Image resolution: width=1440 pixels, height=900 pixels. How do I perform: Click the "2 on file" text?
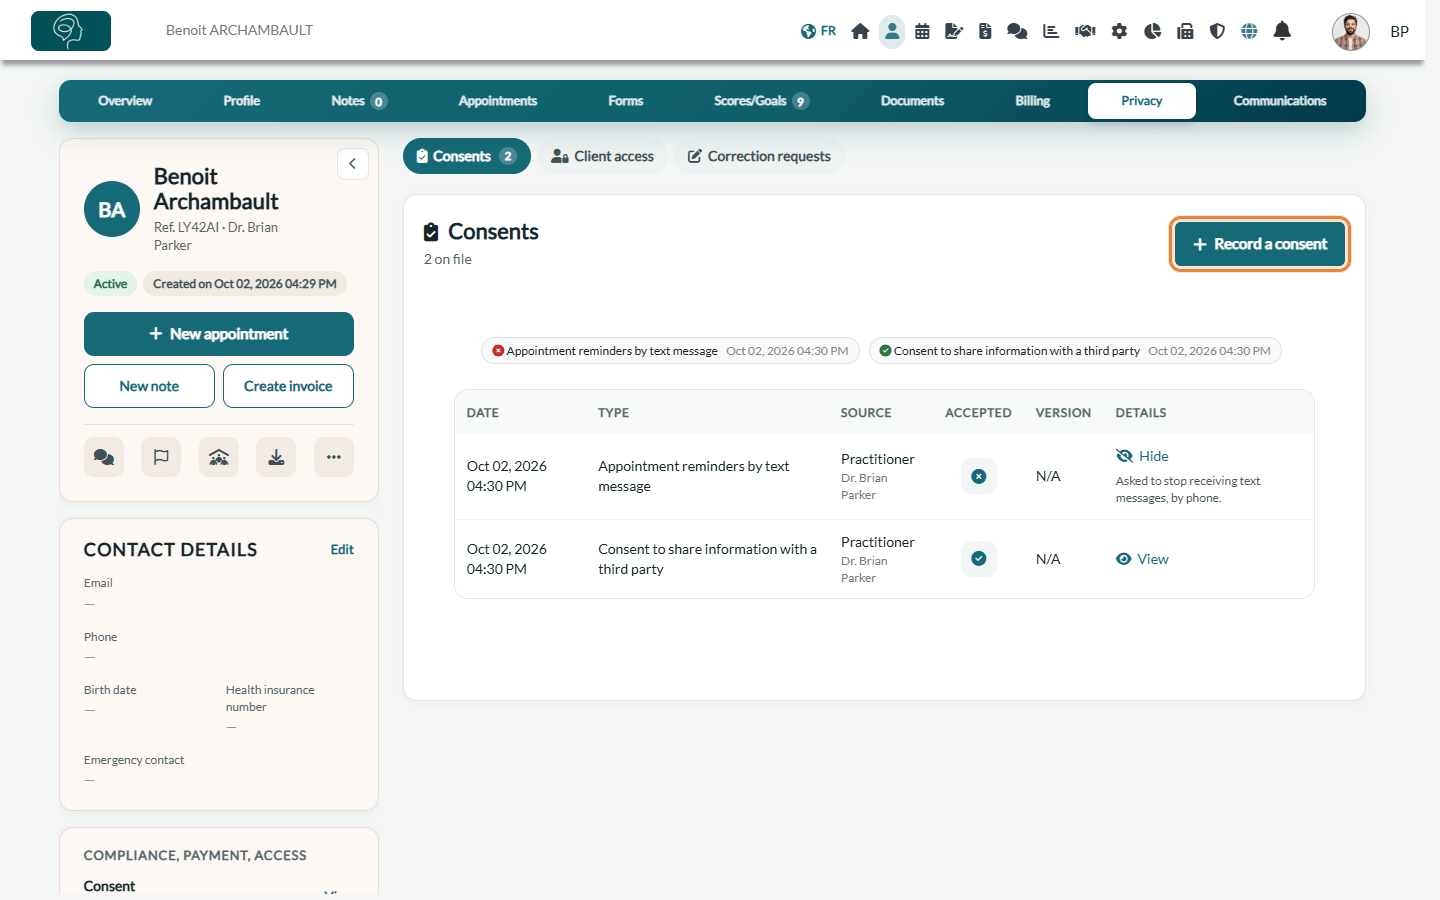tap(447, 259)
